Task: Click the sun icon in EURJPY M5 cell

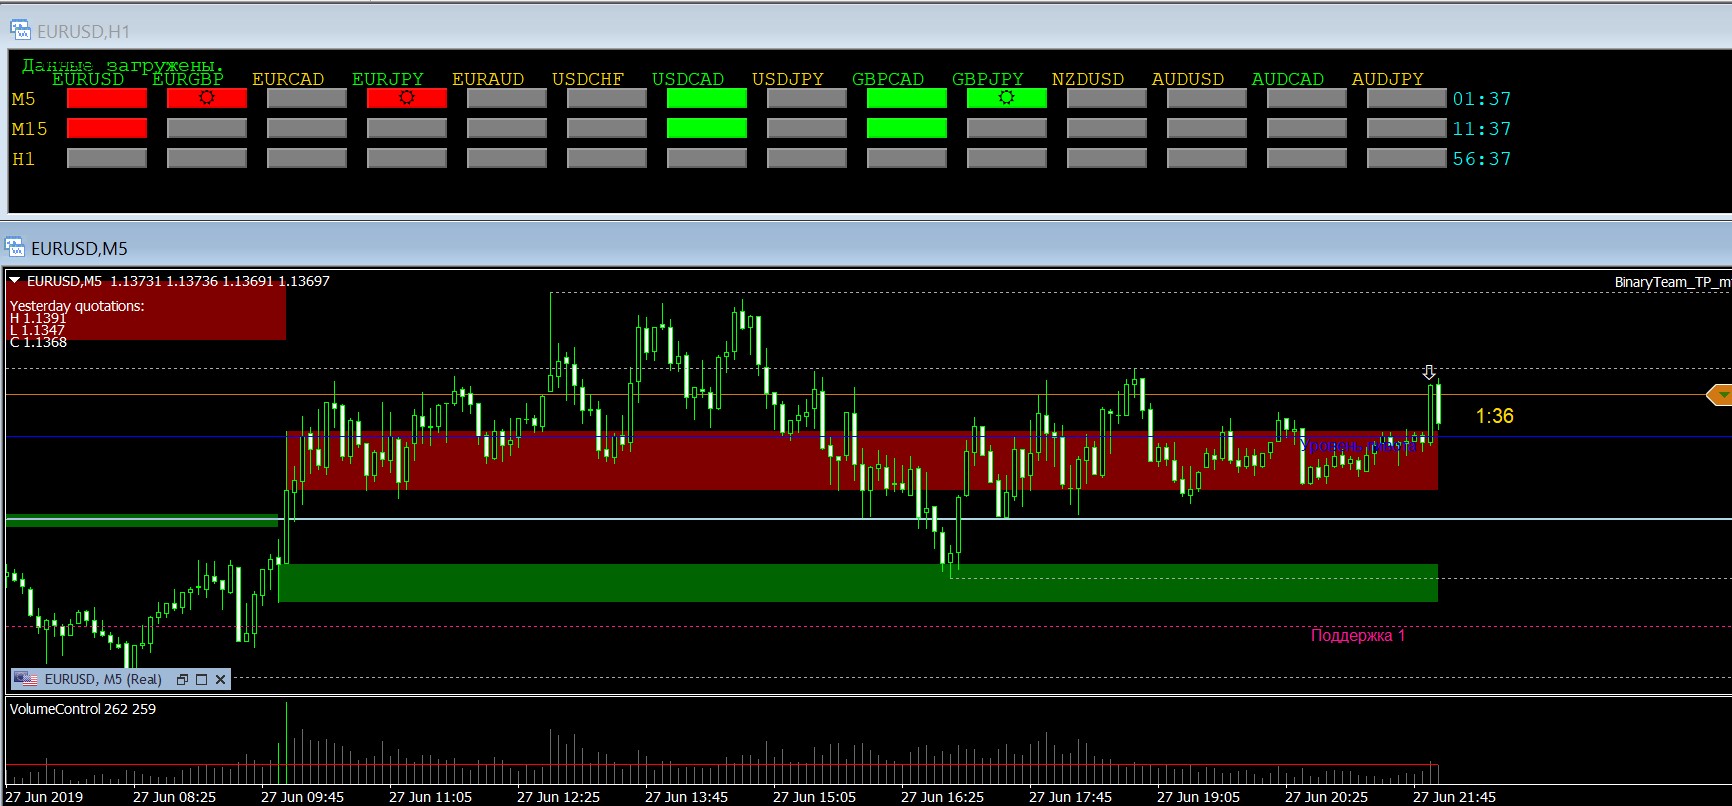Action: [406, 98]
